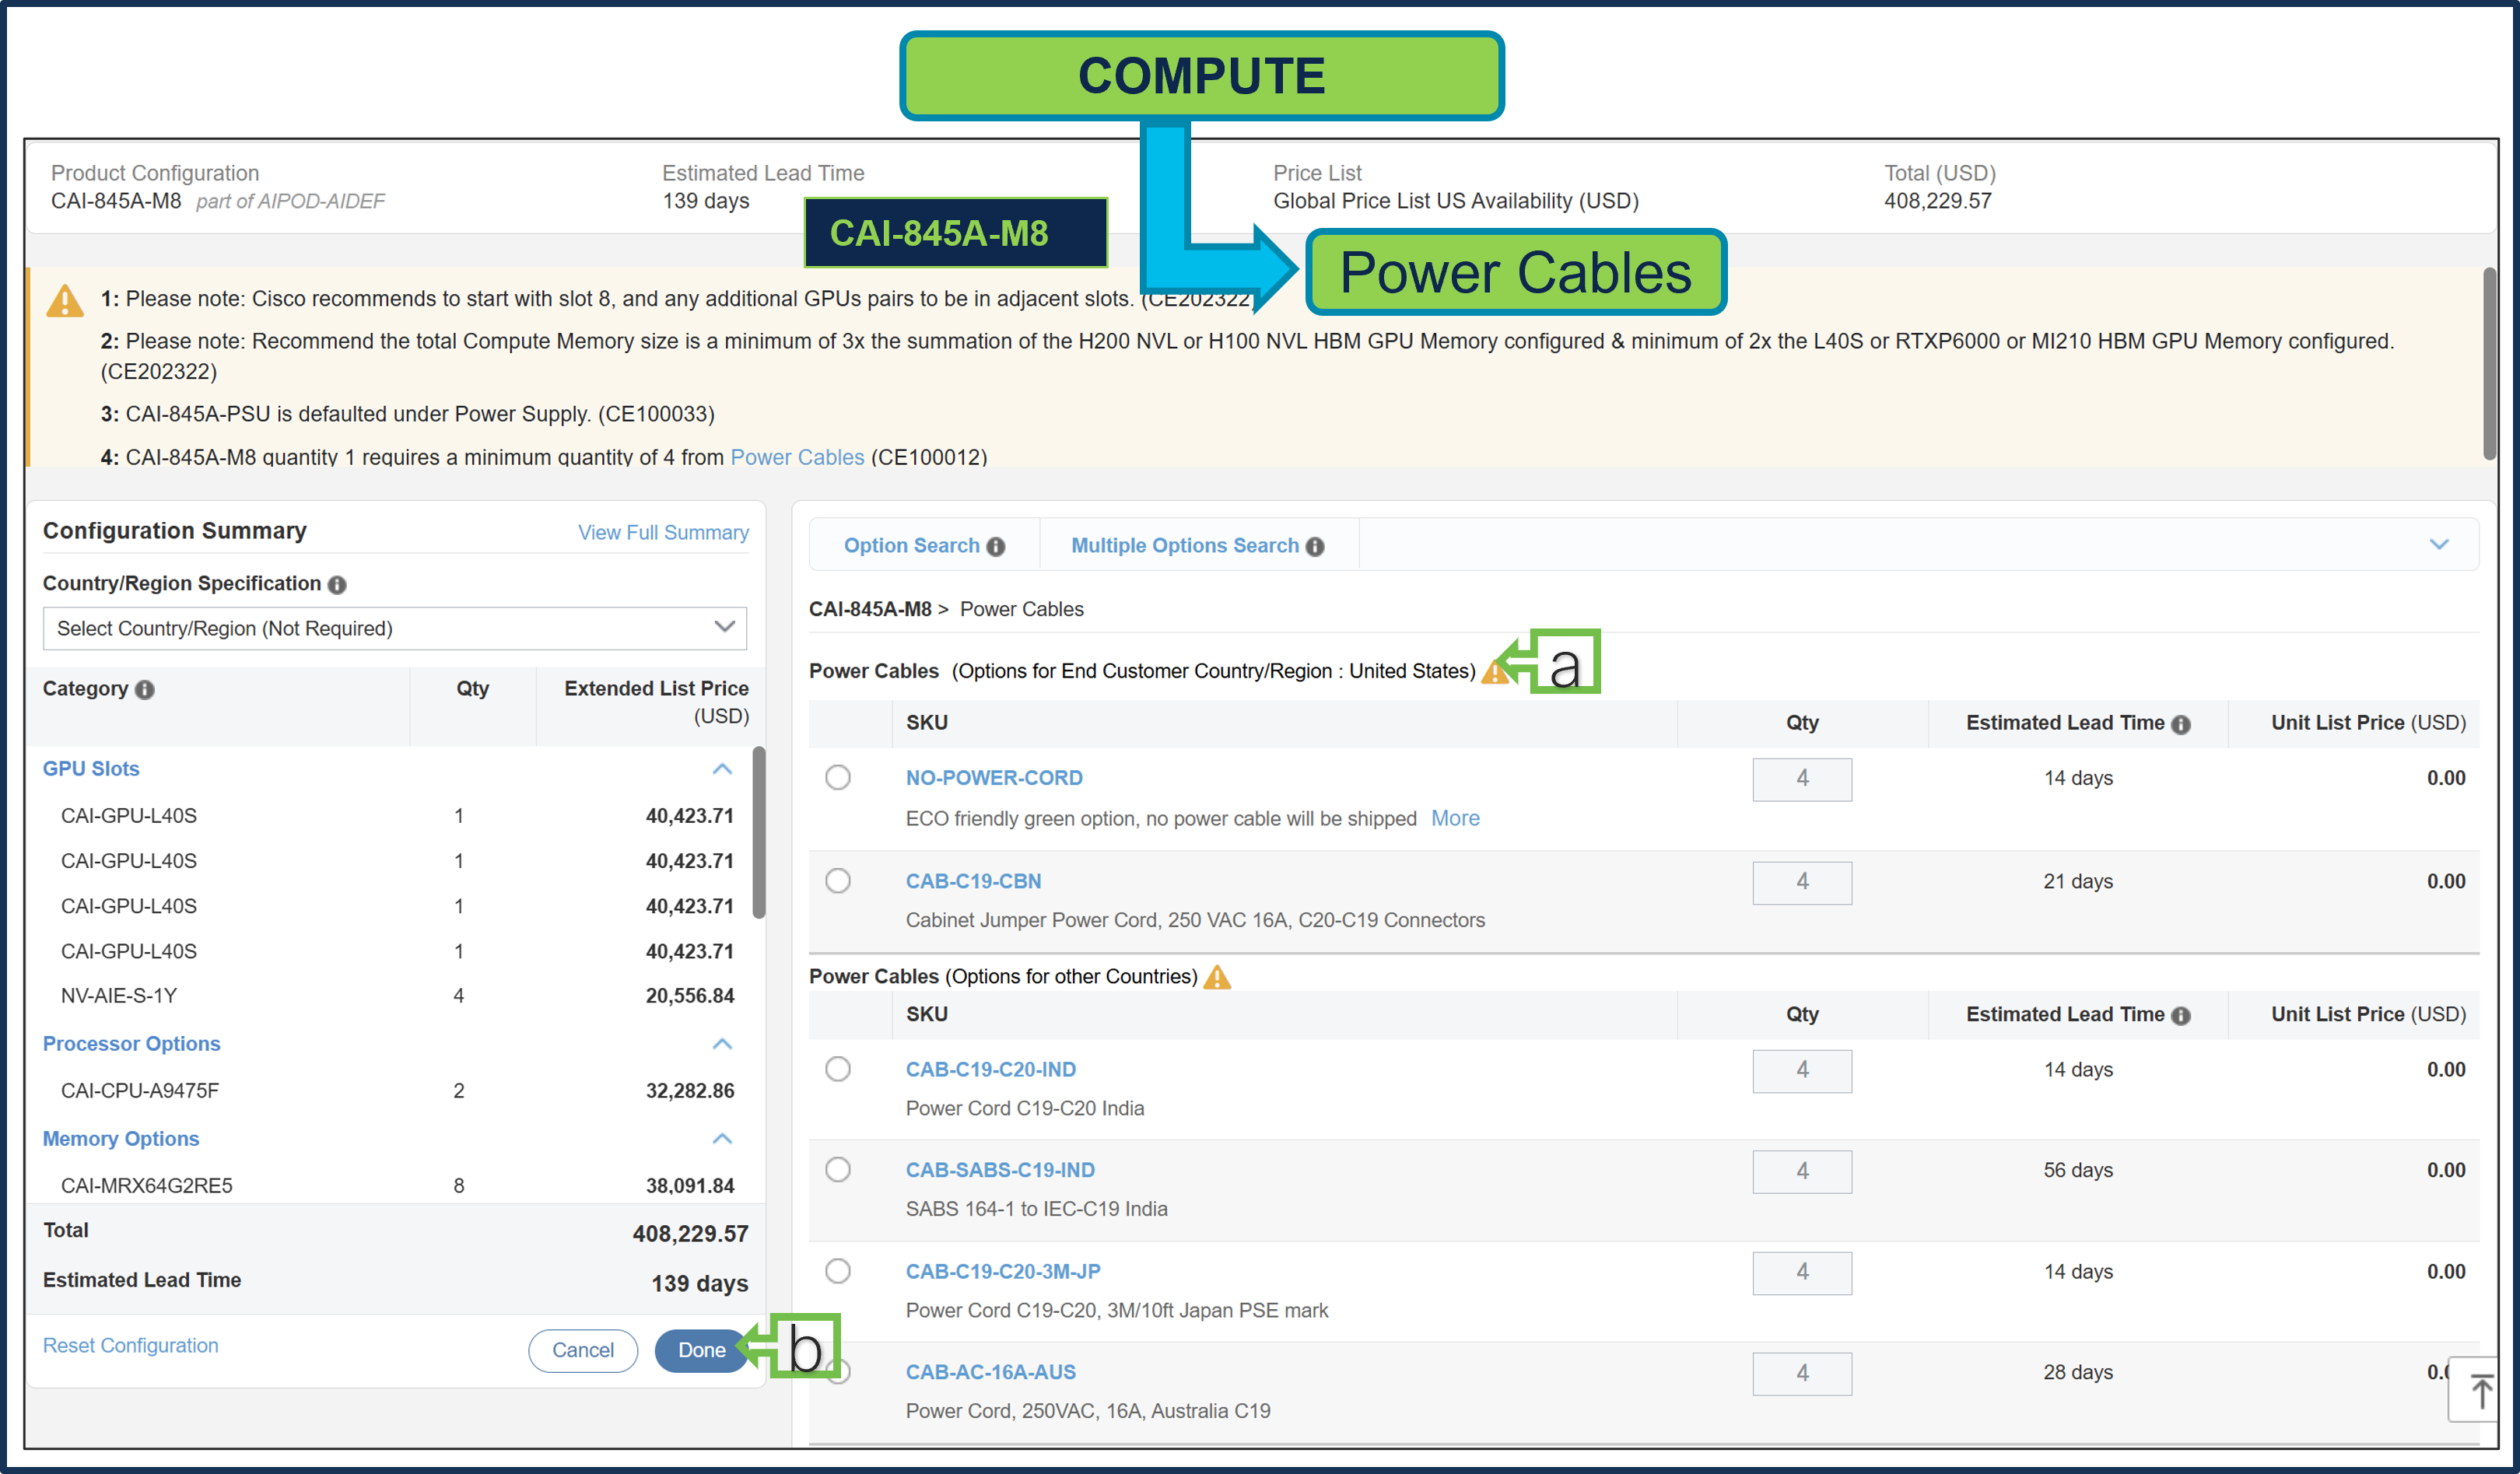Screen dimensions: 2520x1474
Task: Open the Select Country/Region dropdown
Action: tap(394, 628)
